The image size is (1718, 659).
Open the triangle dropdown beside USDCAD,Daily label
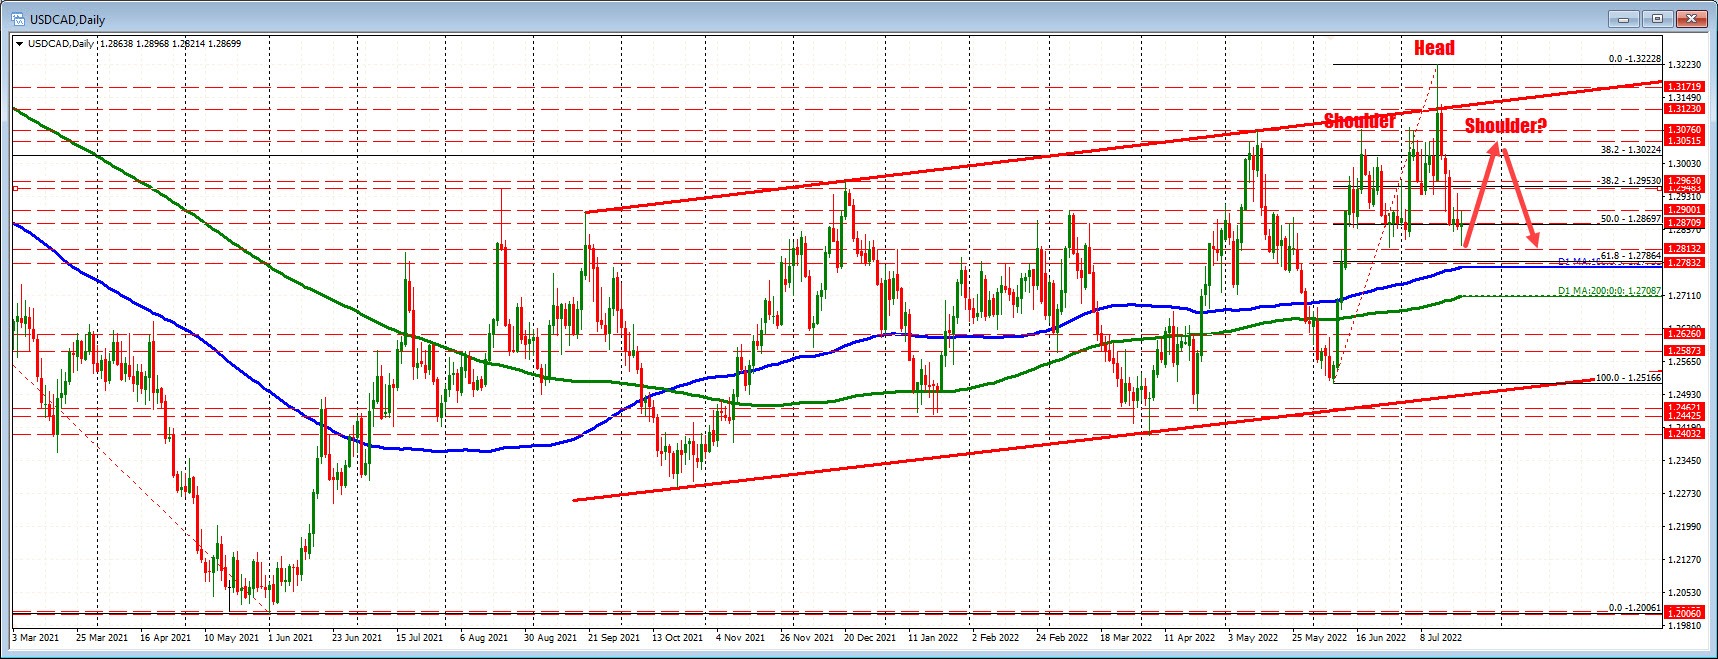(19, 44)
